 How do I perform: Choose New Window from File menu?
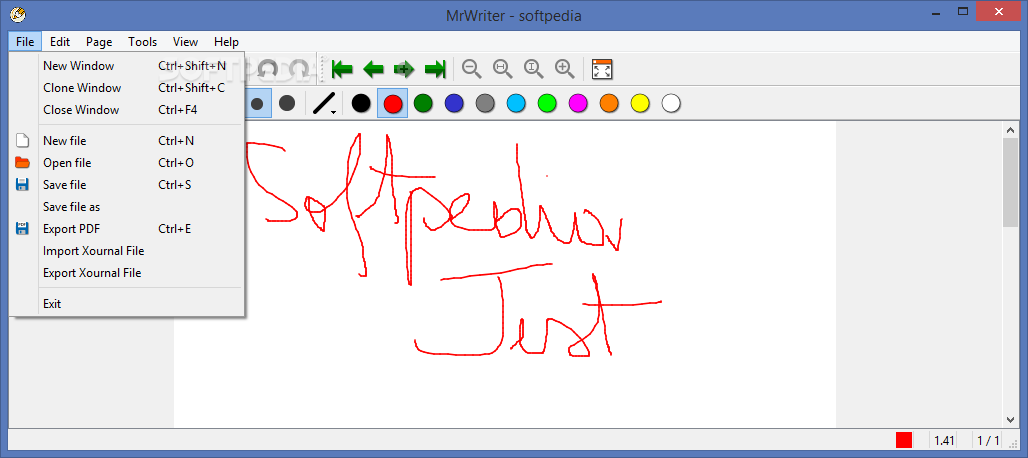pyautogui.click(x=127, y=66)
